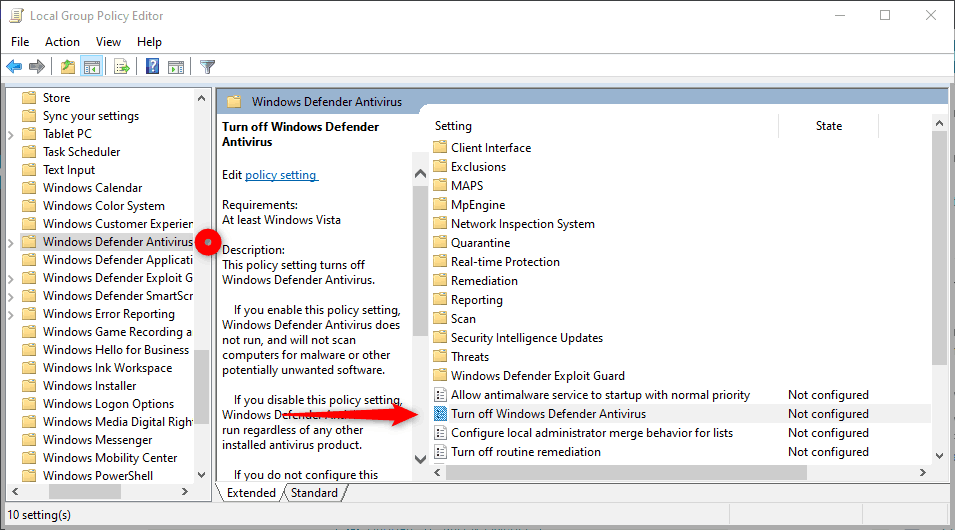
Task: Expand the Windows Defender Exploit Guard tree node
Action: click(x=10, y=278)
